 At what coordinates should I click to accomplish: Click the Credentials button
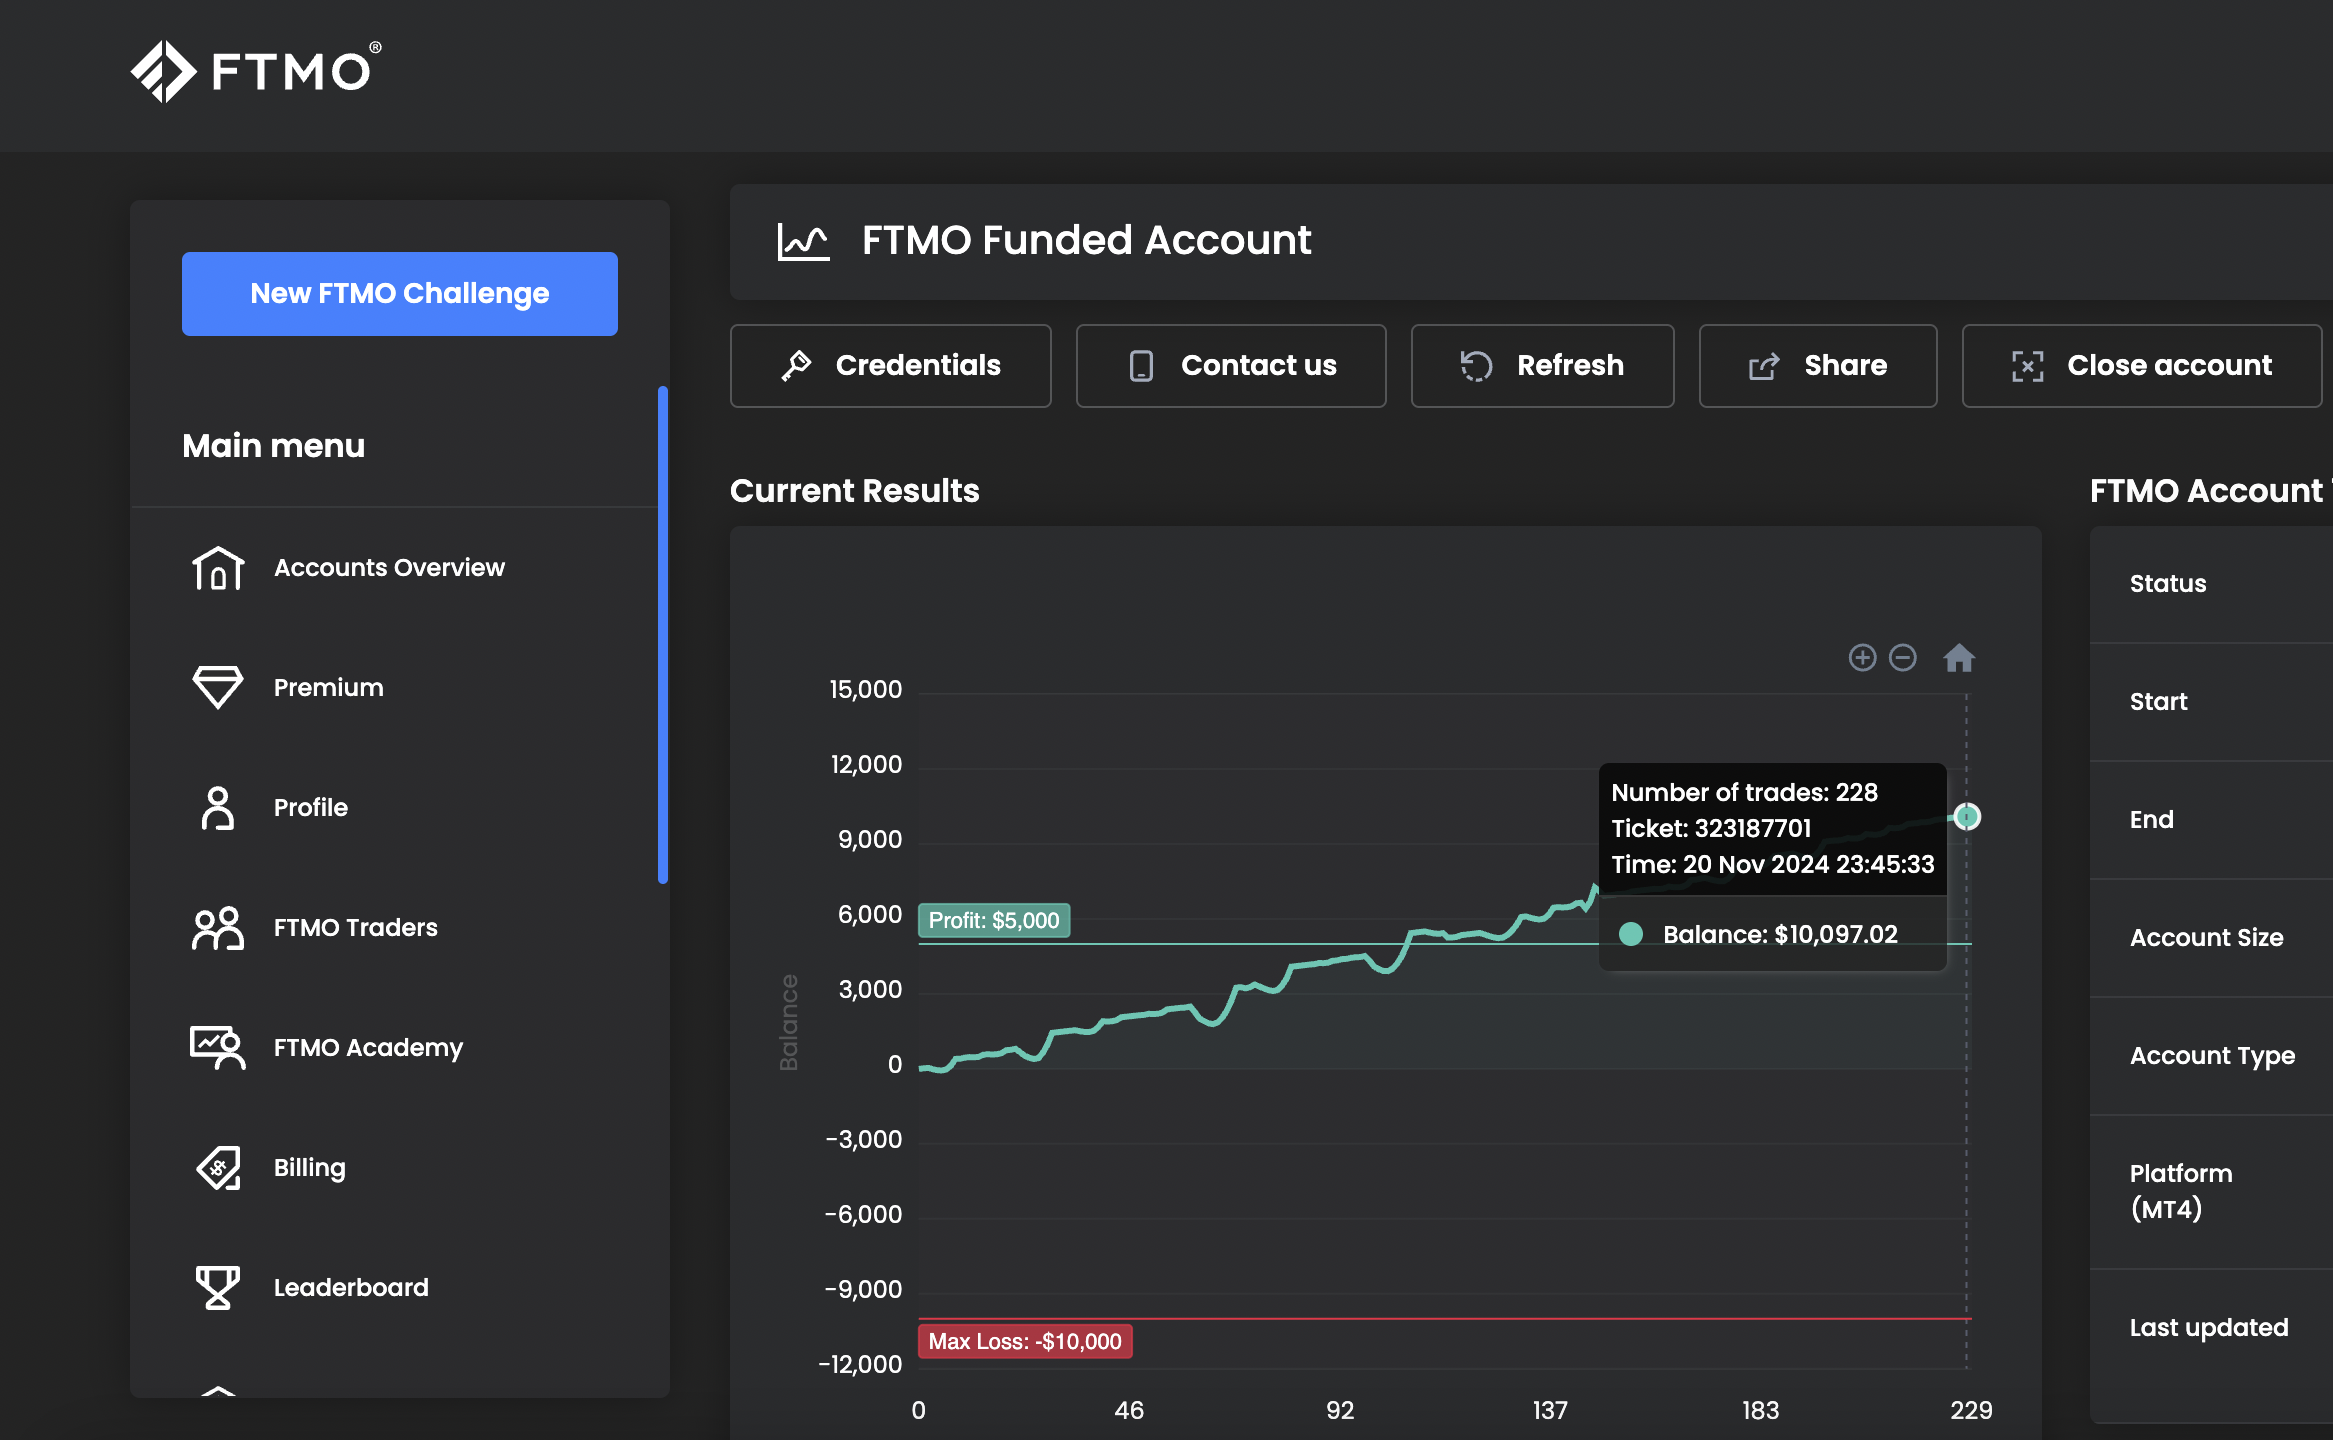click(x=891, y=366)
